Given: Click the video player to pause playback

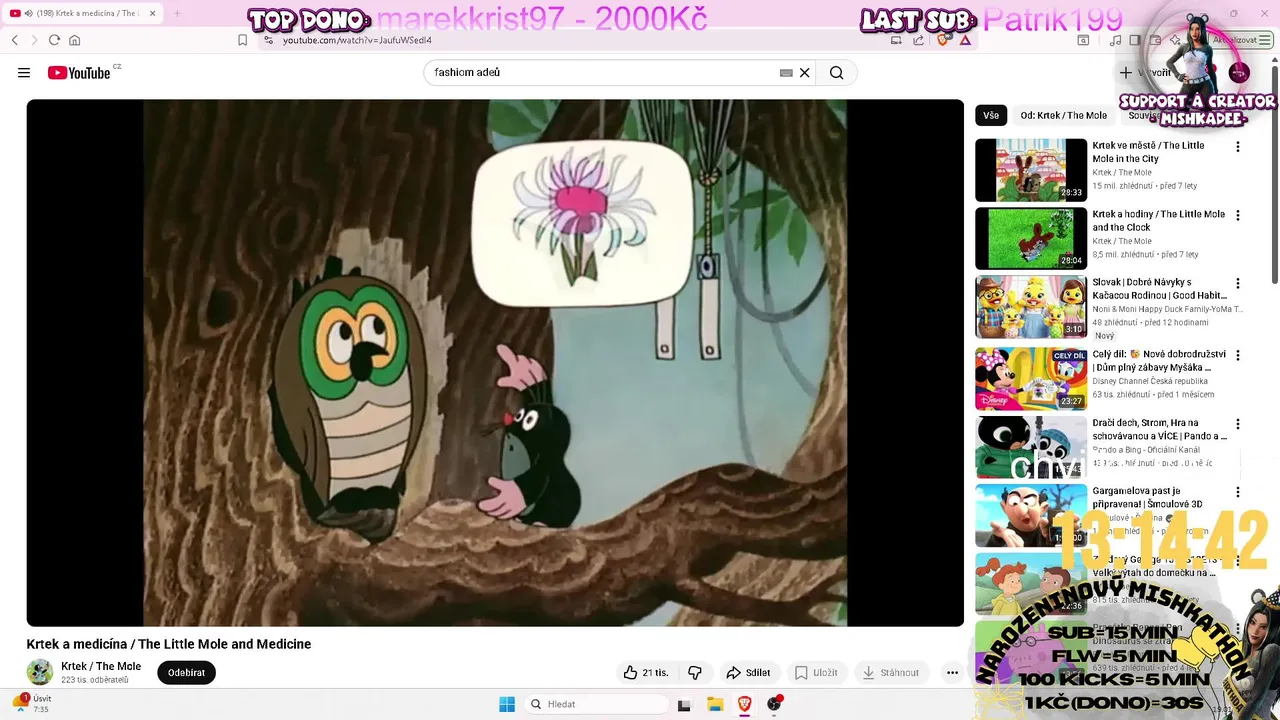Looking at the screenshot, I should coord(495,363).
